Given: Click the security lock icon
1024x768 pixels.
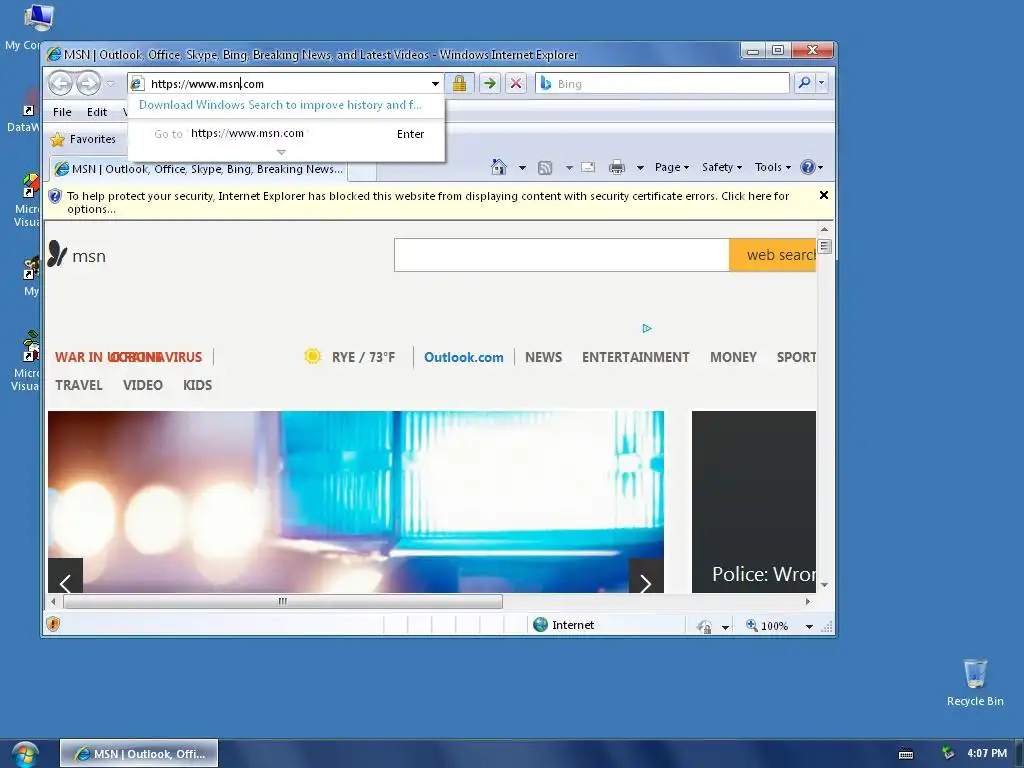Looking at the screenshot, I should [459, 83].
